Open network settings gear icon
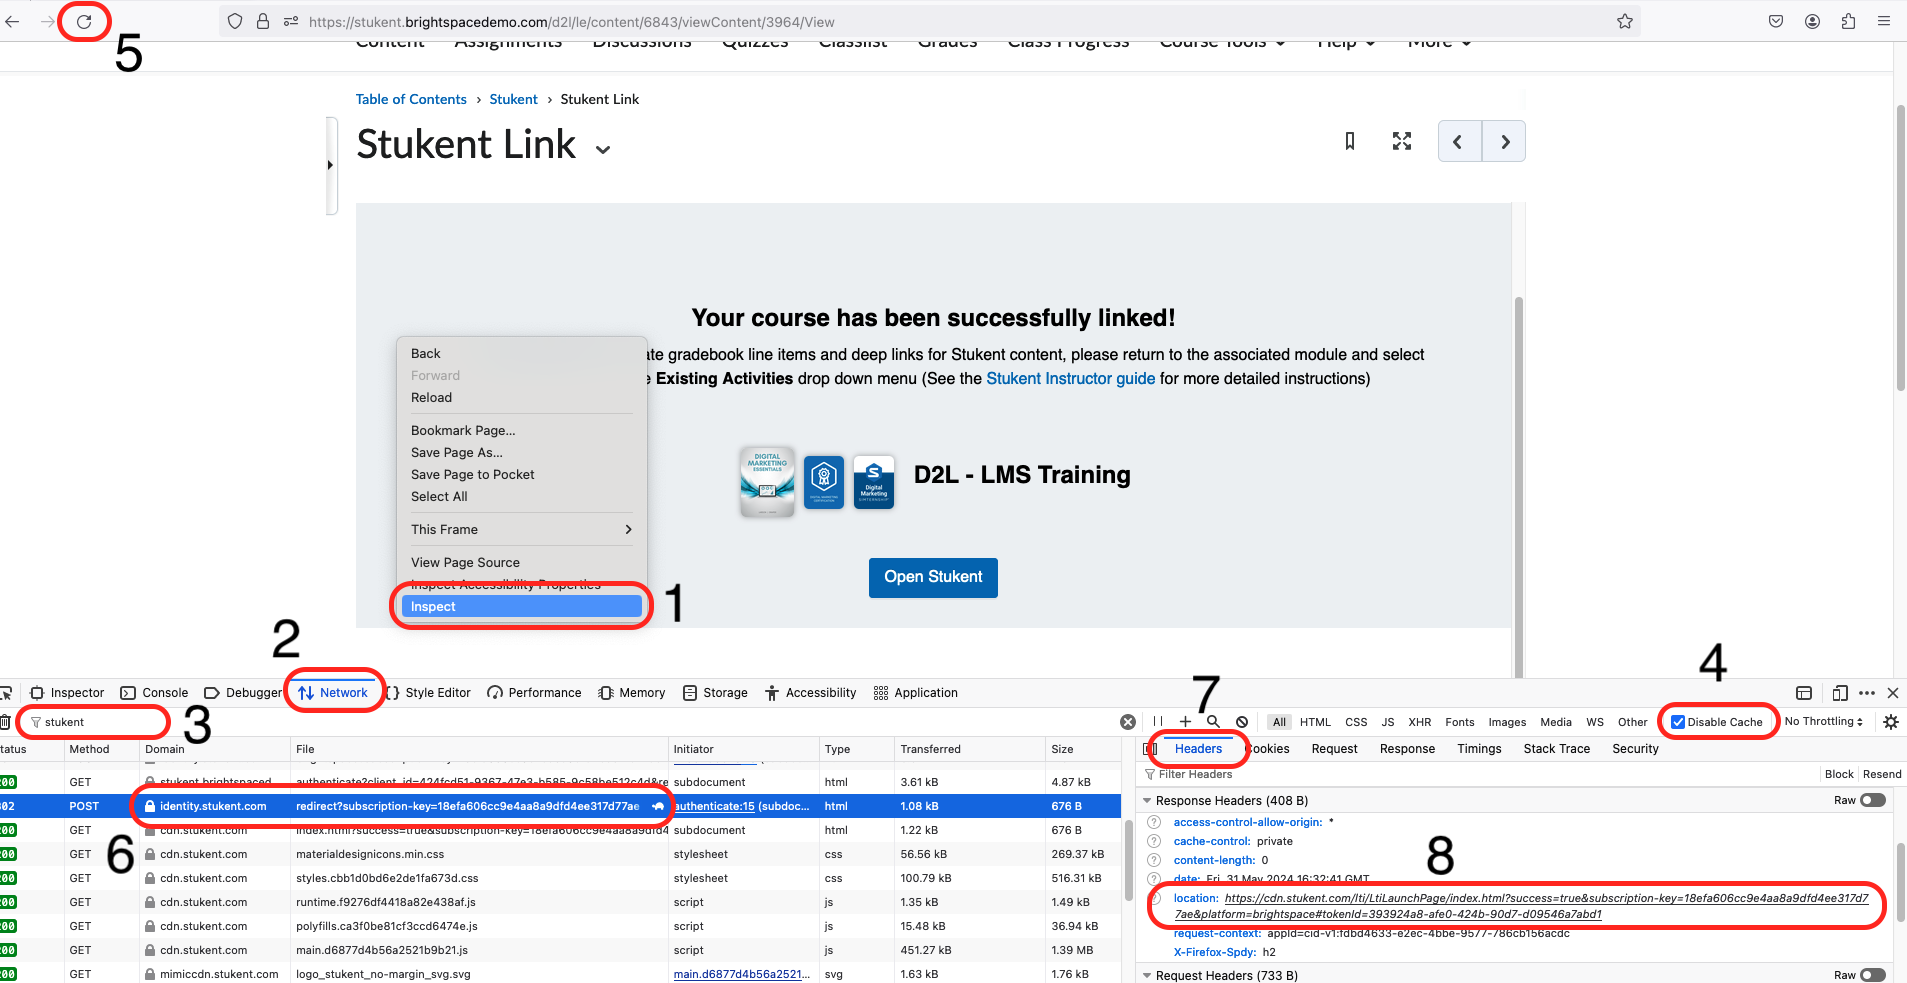This screenshot has height=983, width=1907. pos(1891,722)
